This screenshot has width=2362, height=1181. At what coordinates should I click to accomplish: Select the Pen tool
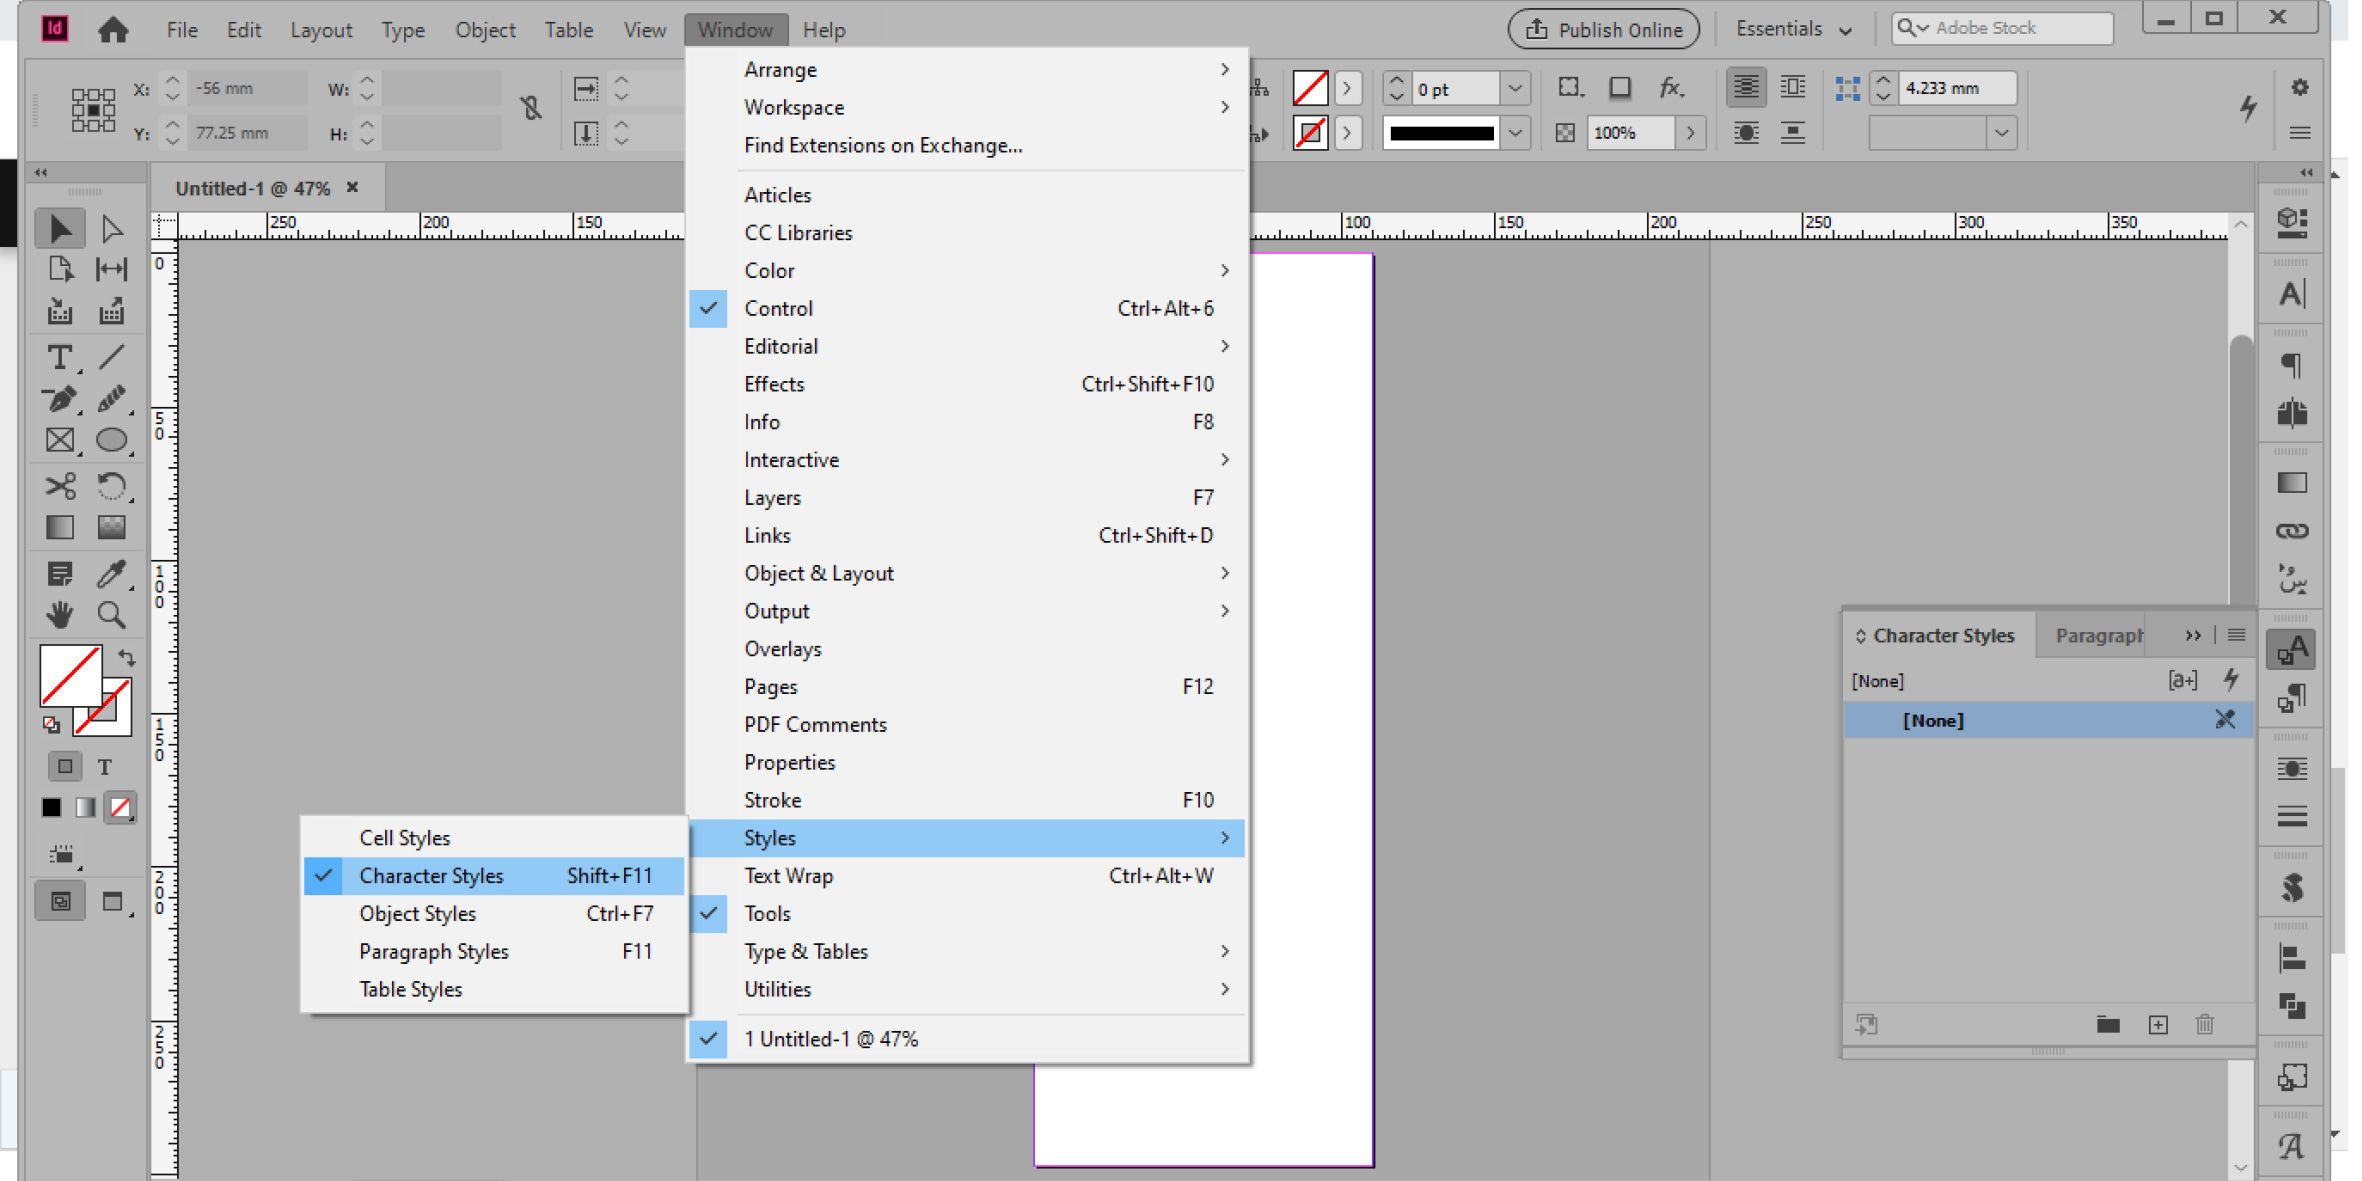pos(59,399)
